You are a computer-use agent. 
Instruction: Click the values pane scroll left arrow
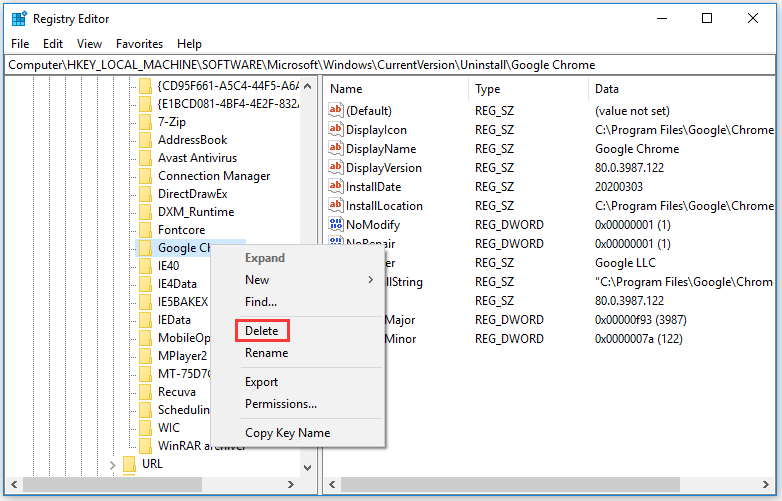(332, 485)
